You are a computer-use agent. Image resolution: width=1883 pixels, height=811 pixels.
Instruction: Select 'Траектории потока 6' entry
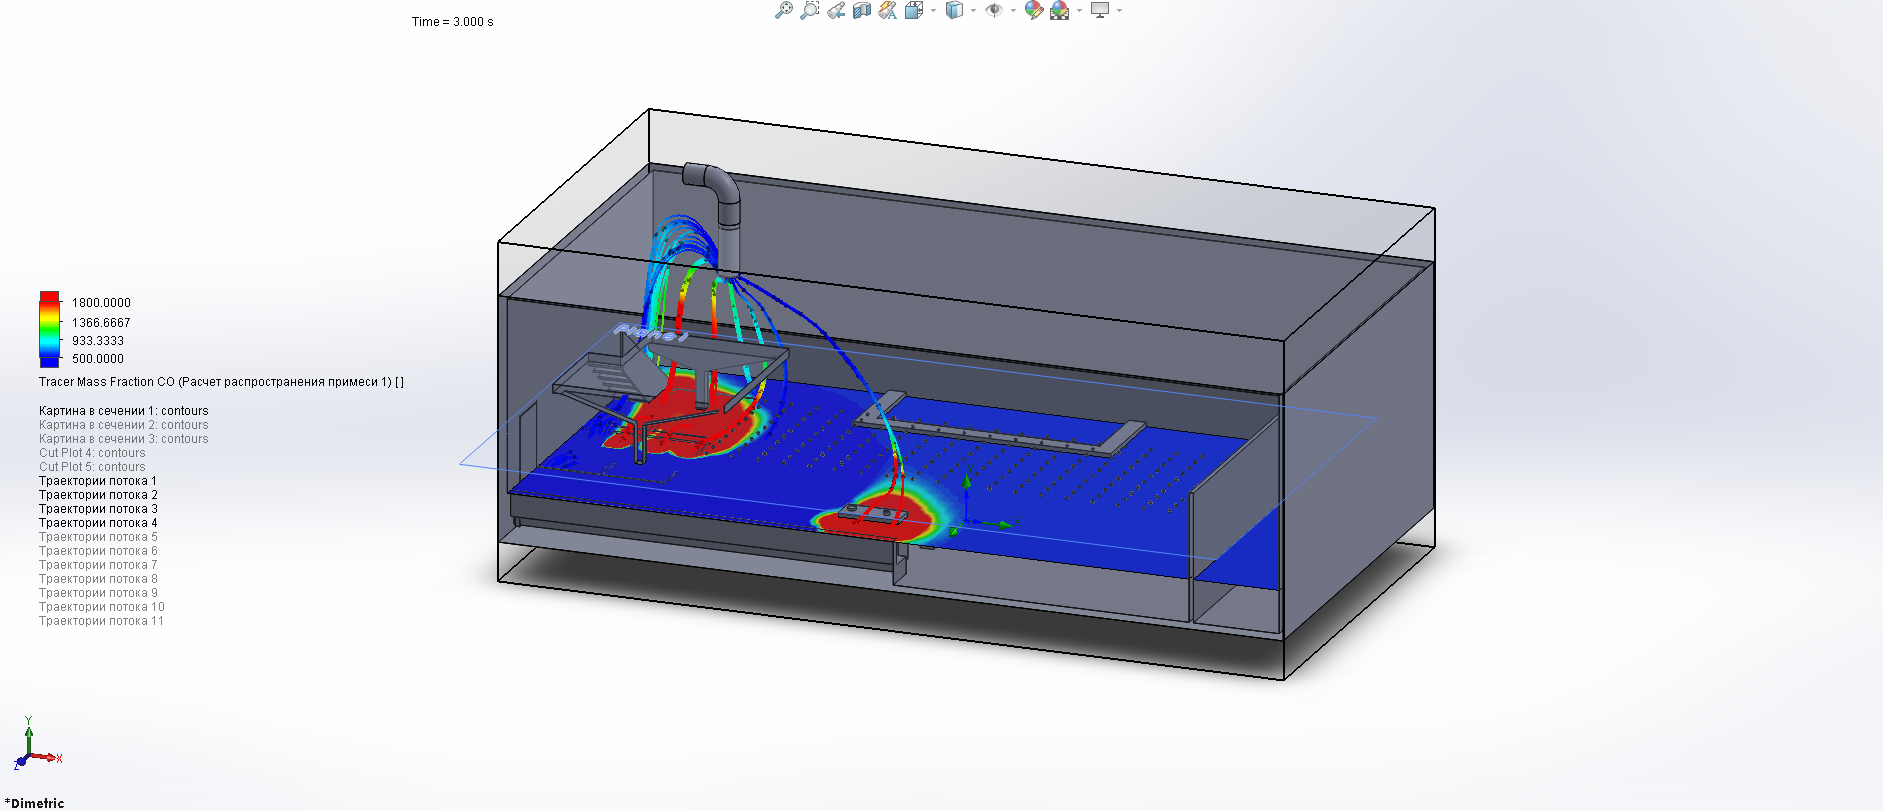click(x=98, y=551)
